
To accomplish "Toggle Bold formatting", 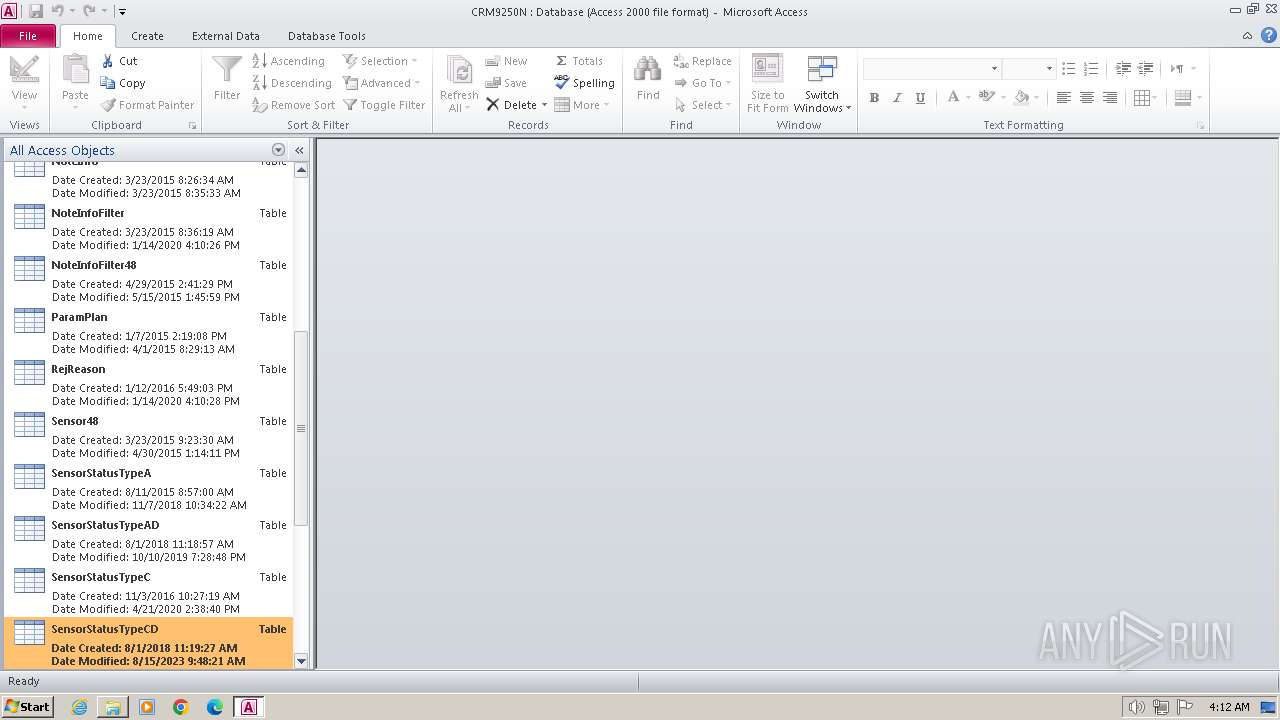I will 874,97.
